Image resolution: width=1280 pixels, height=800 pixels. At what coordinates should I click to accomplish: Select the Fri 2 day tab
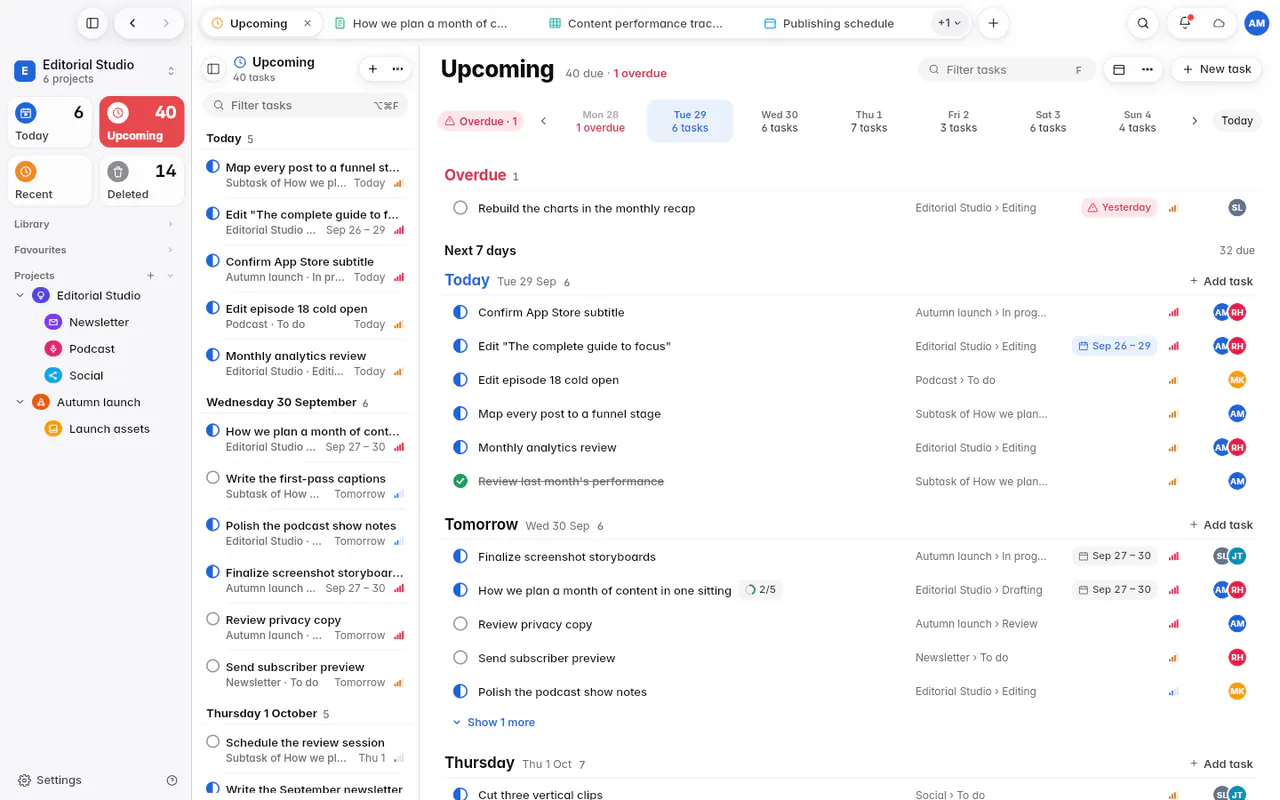tap(958, 121)
